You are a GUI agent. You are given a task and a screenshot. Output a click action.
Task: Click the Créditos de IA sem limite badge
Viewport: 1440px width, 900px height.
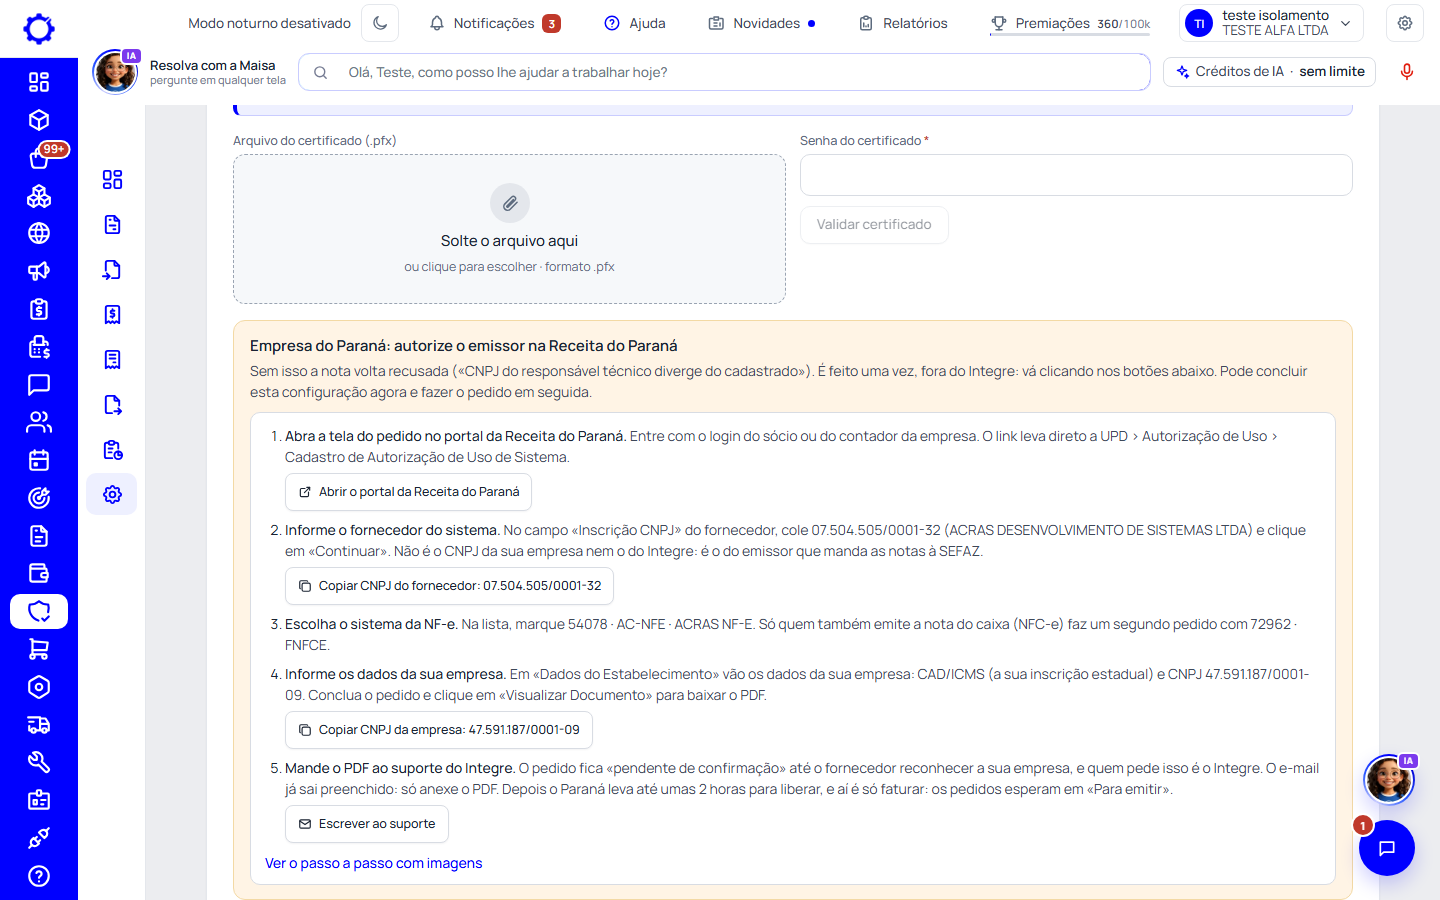1270,72
